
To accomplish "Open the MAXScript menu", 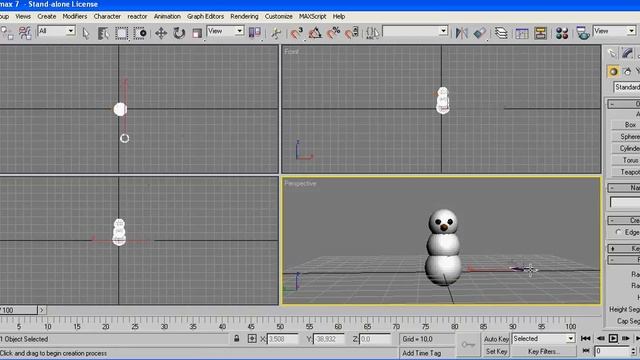I will click(x=312, y=16).
